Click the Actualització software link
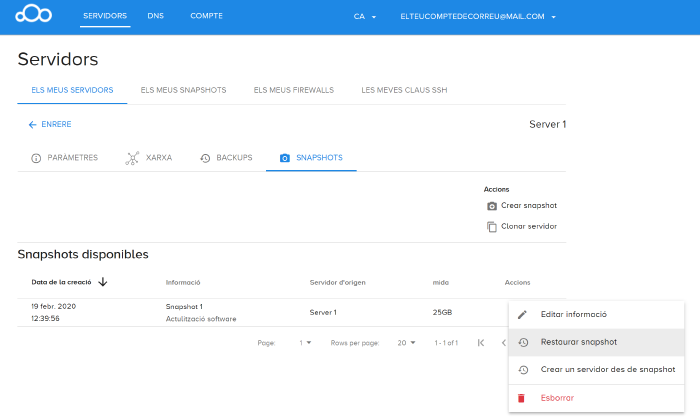Viewport: 700px width, 419px height. coord(201,319)
